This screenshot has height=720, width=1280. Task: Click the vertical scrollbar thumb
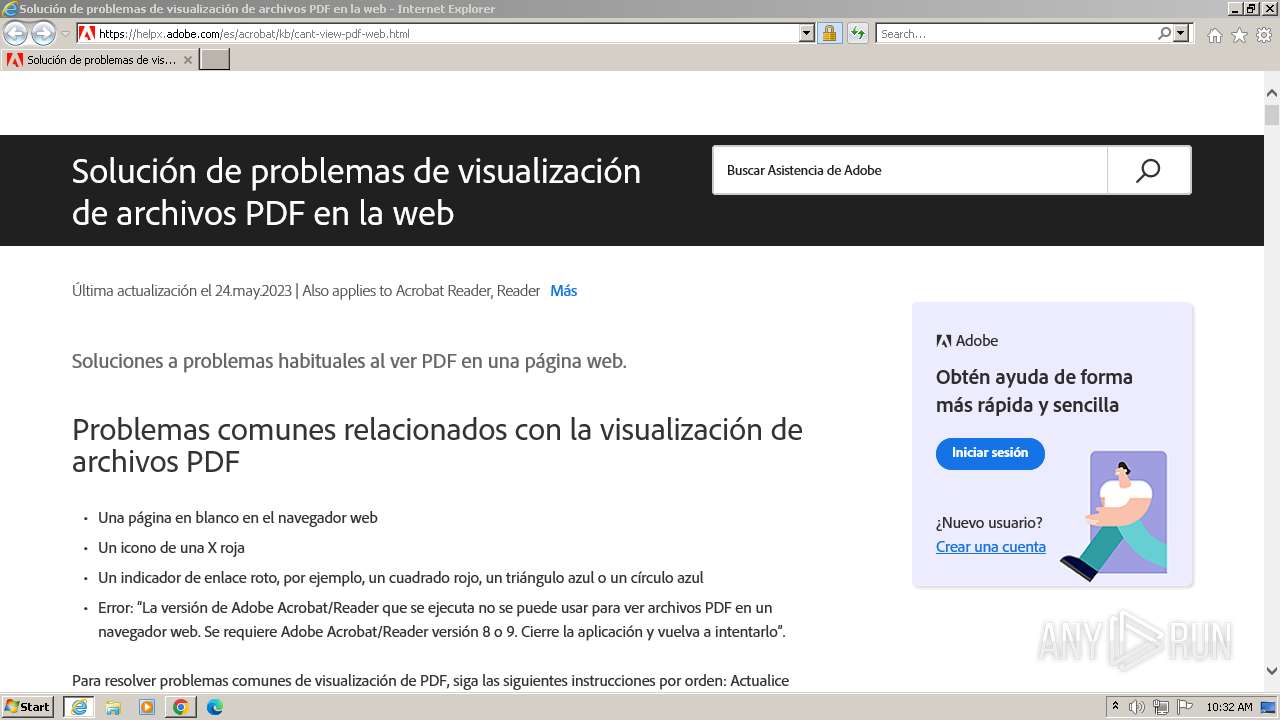[1272, 114]
